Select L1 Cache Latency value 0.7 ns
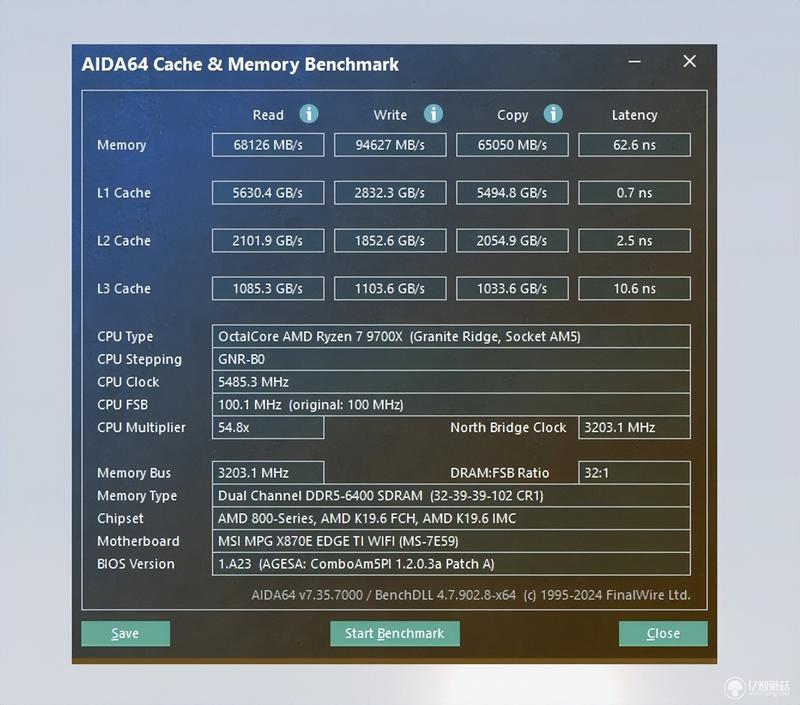 (x=634, y=193)
